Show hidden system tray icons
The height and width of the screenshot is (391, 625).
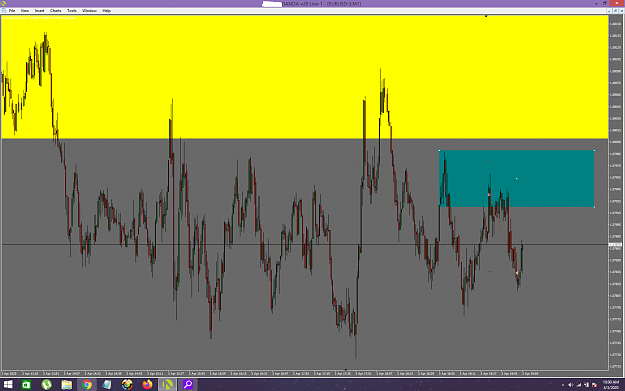coord(563,385)
